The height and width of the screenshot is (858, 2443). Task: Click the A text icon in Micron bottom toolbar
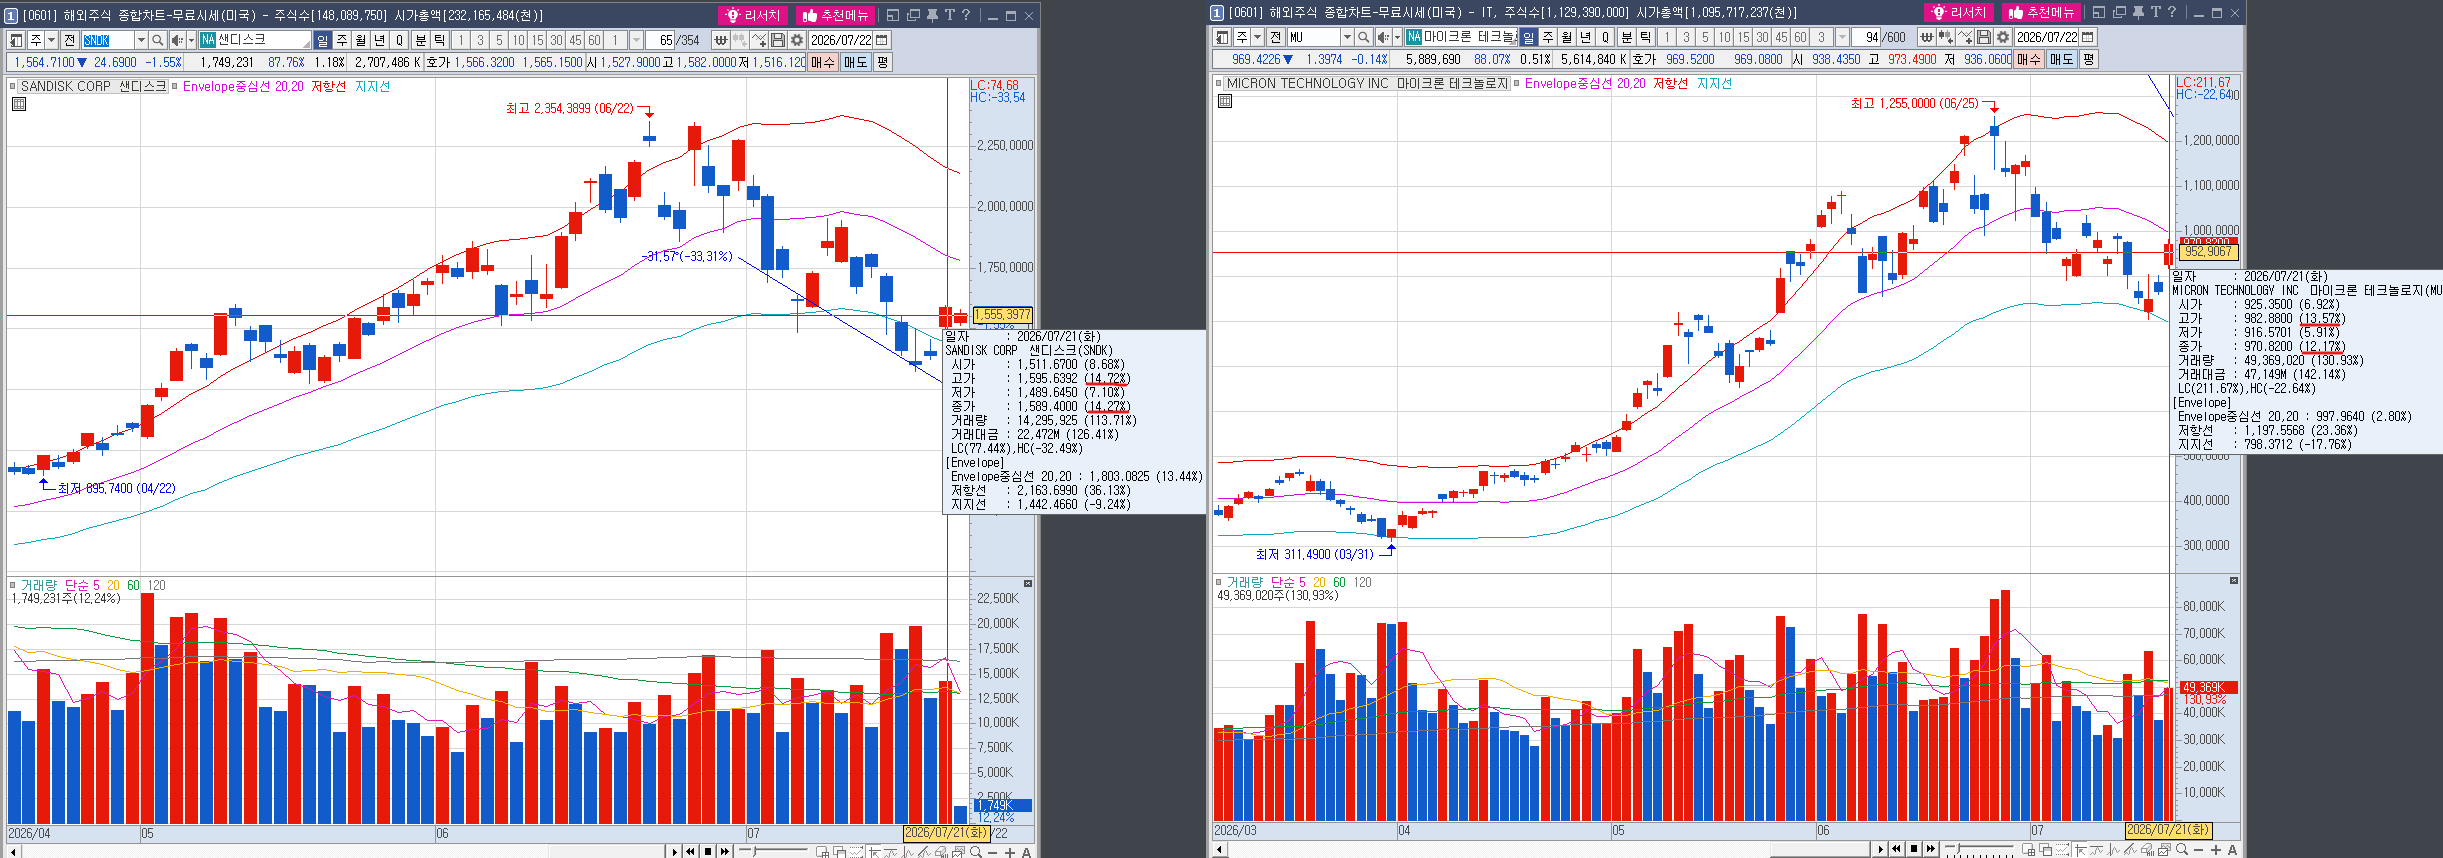pyautogui.click(x=2232, y=850)
